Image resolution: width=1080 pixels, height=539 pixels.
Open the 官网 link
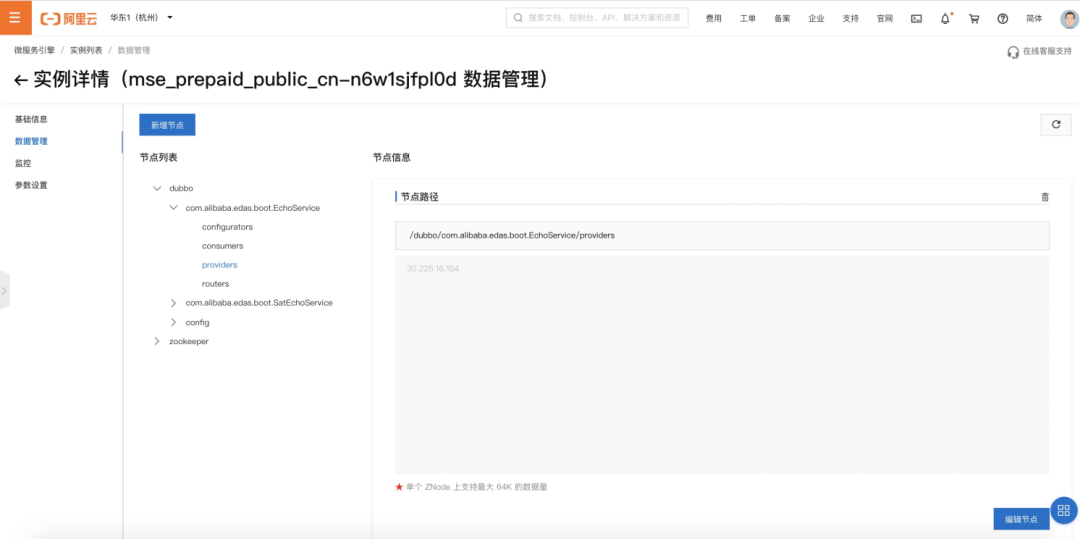coord(884,19)
